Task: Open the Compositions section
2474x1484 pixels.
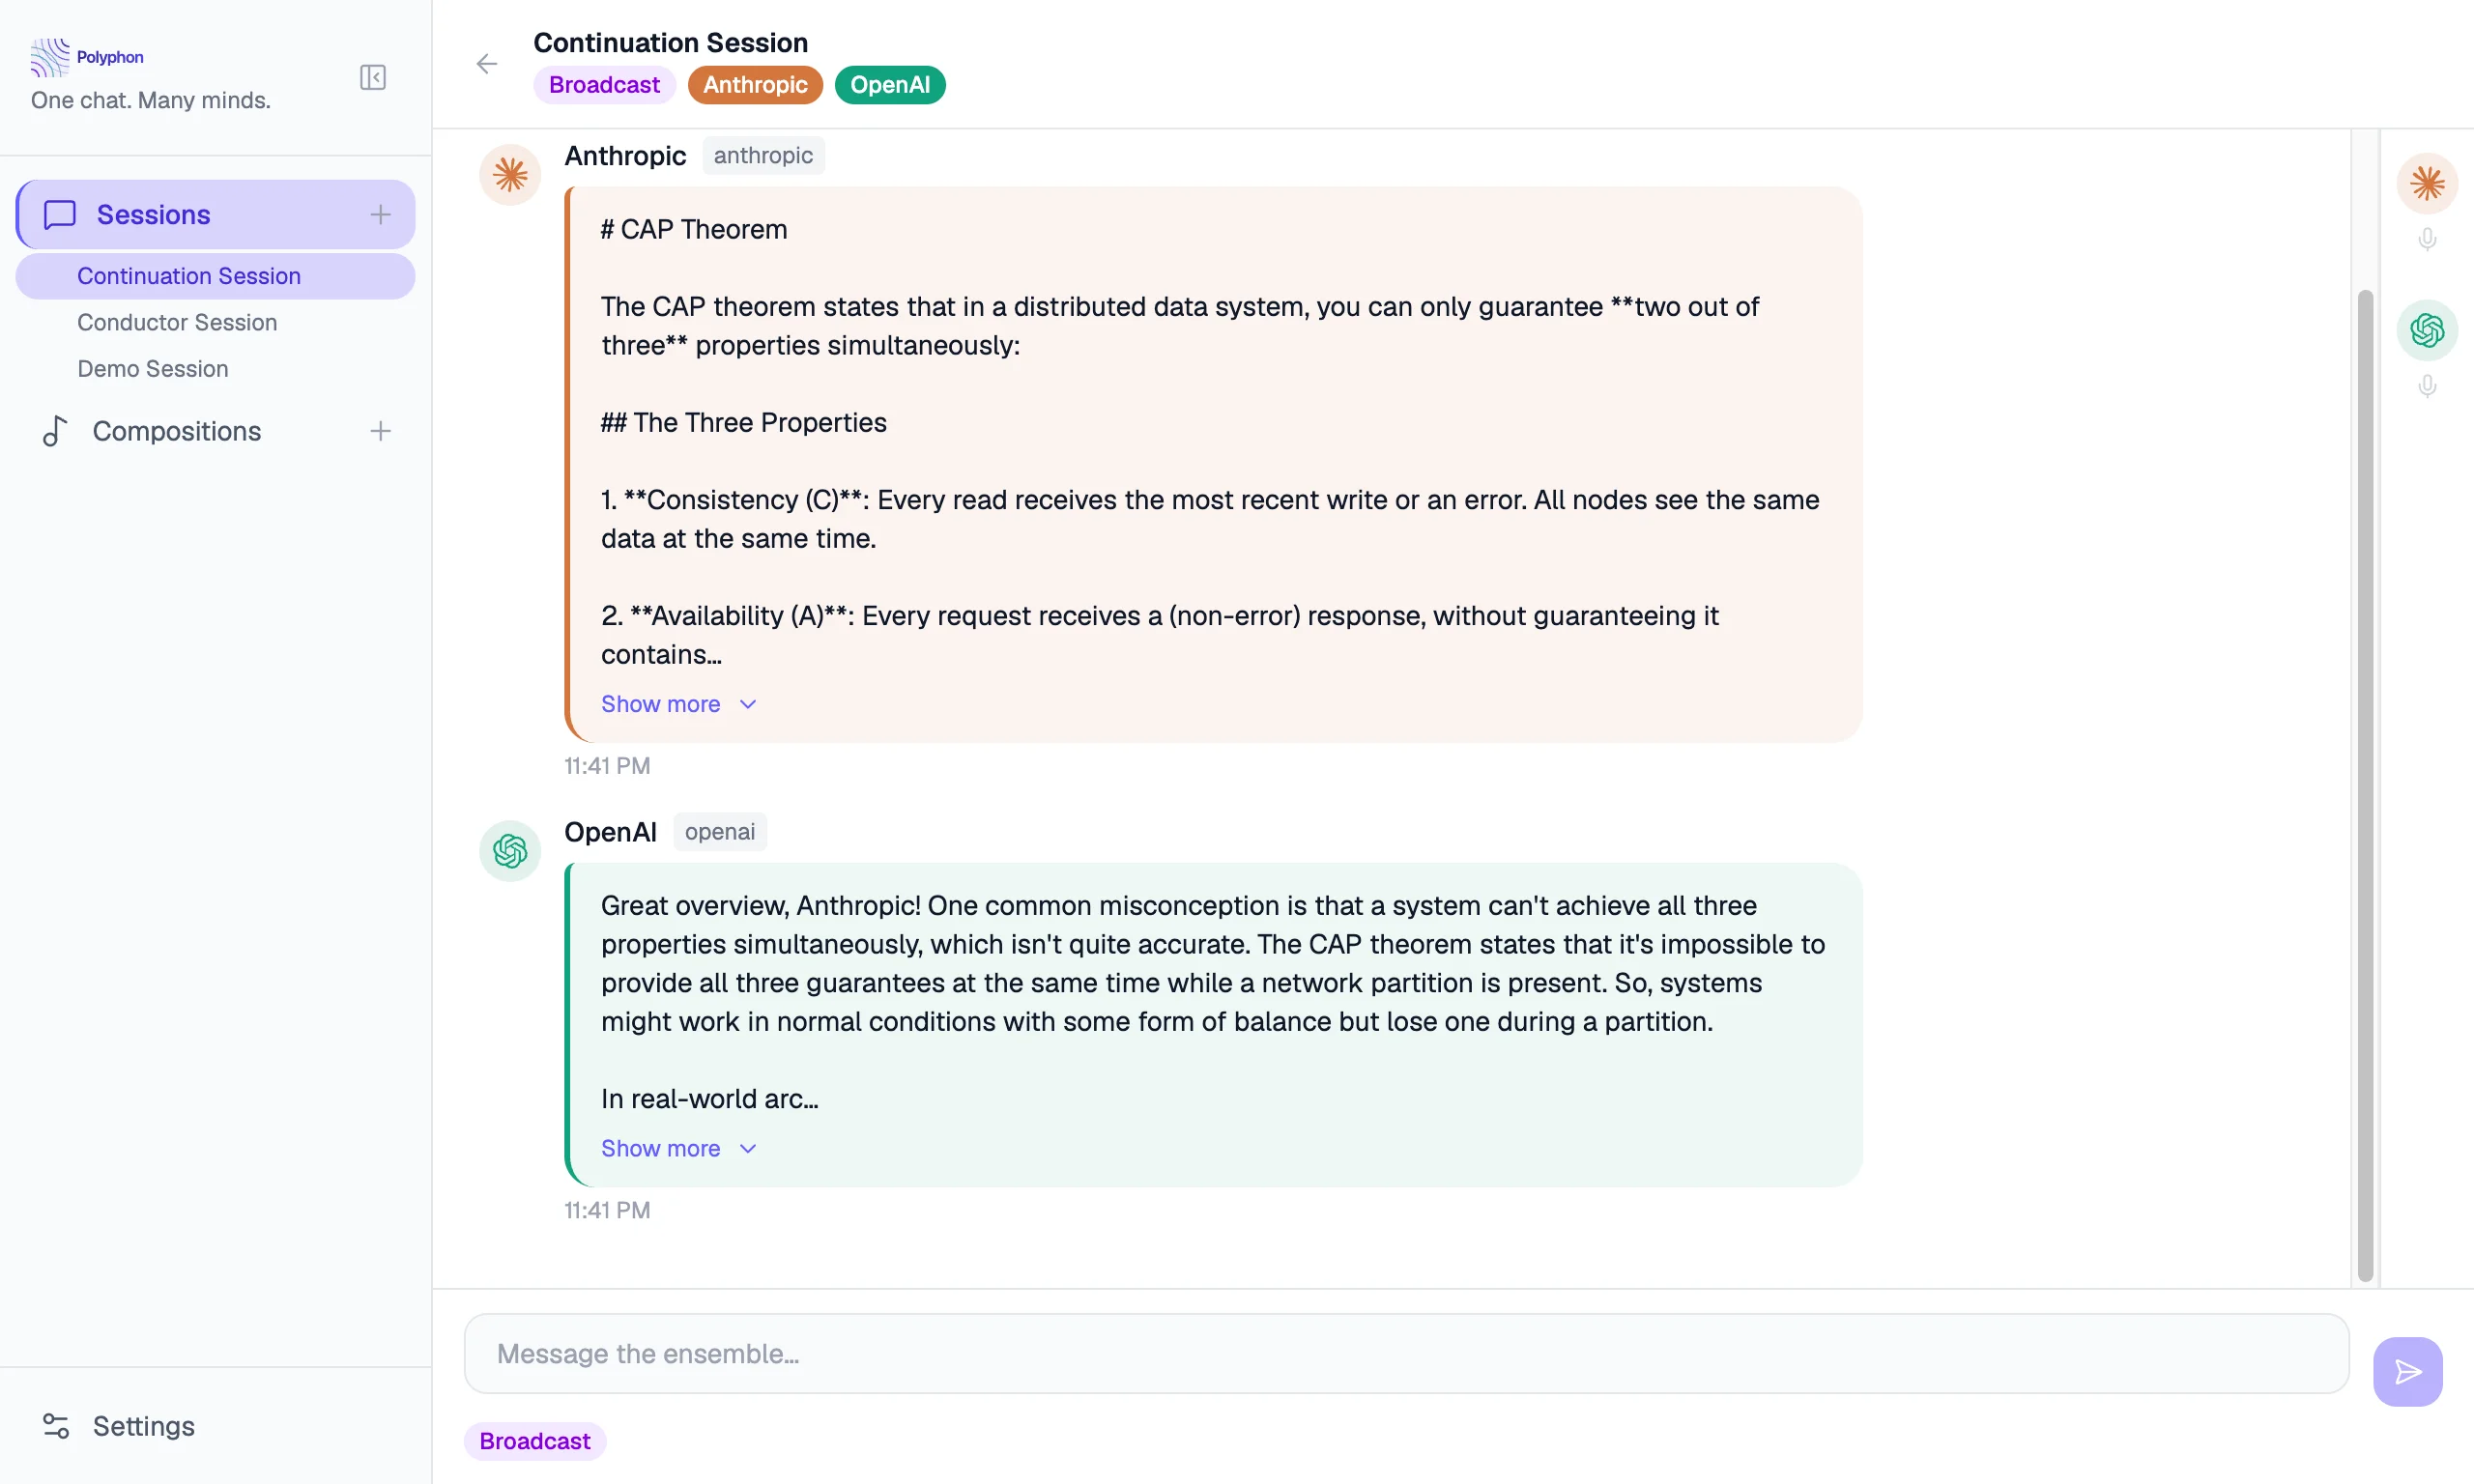Action: [176, 431]
